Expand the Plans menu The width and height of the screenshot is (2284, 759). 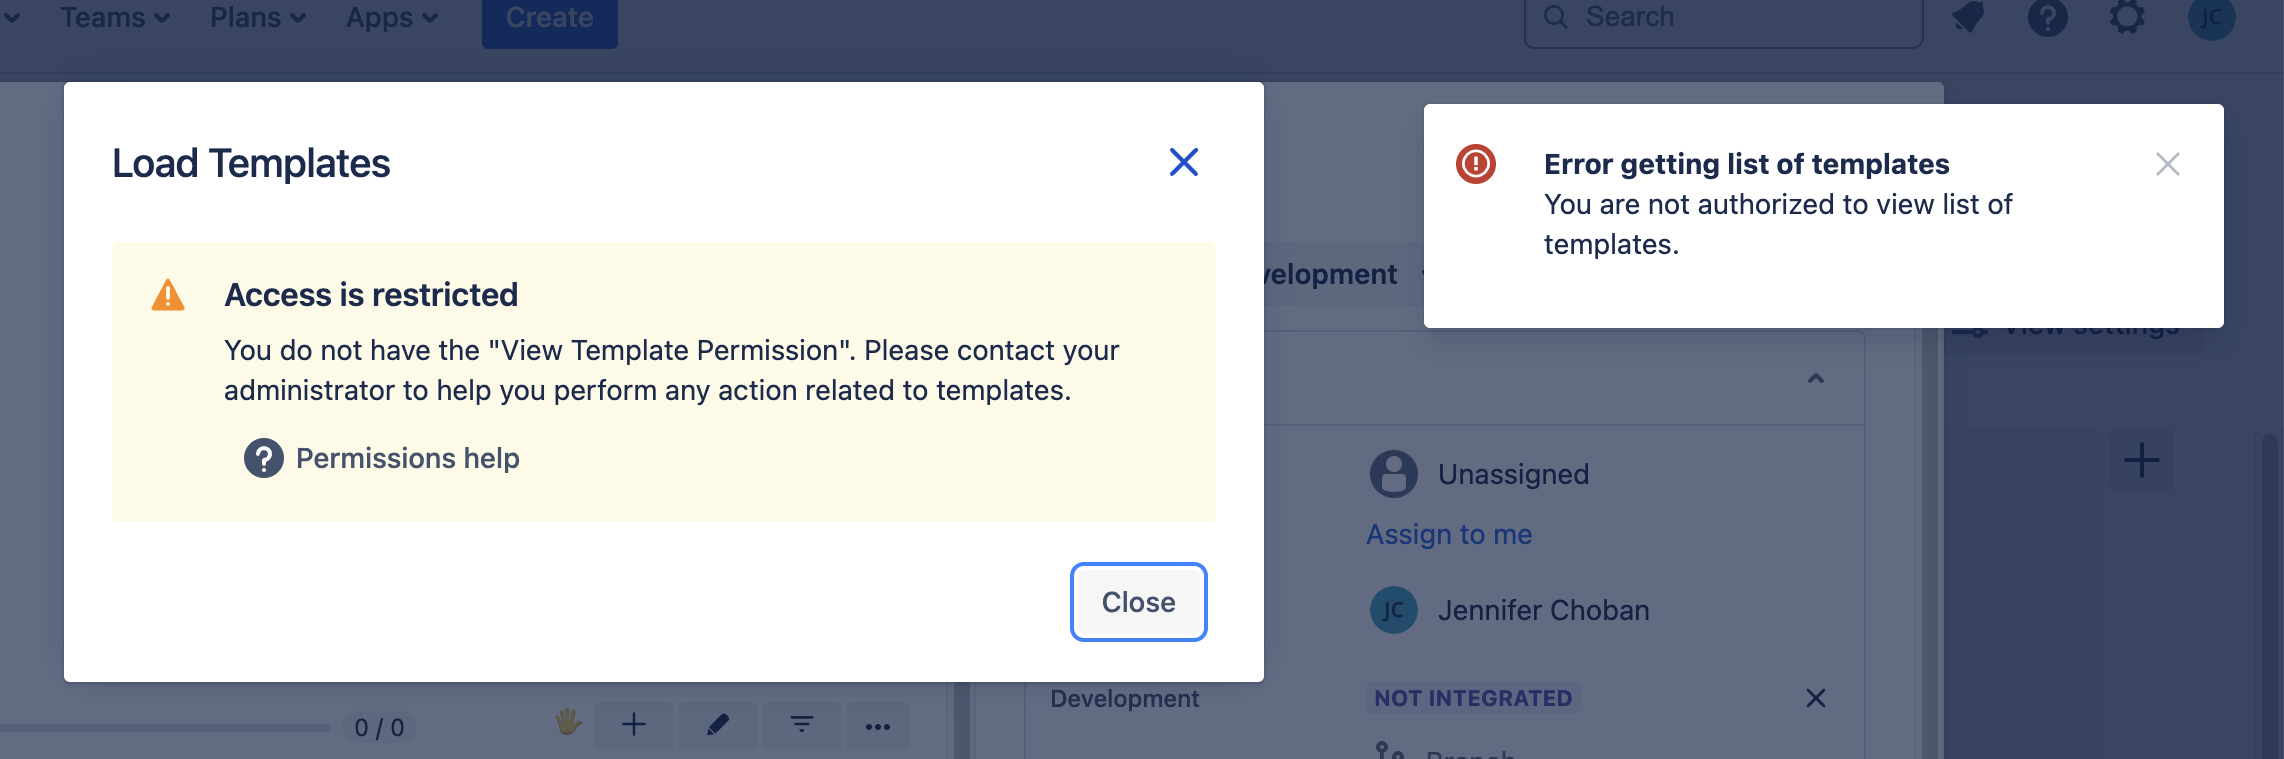tap(256, 17)
